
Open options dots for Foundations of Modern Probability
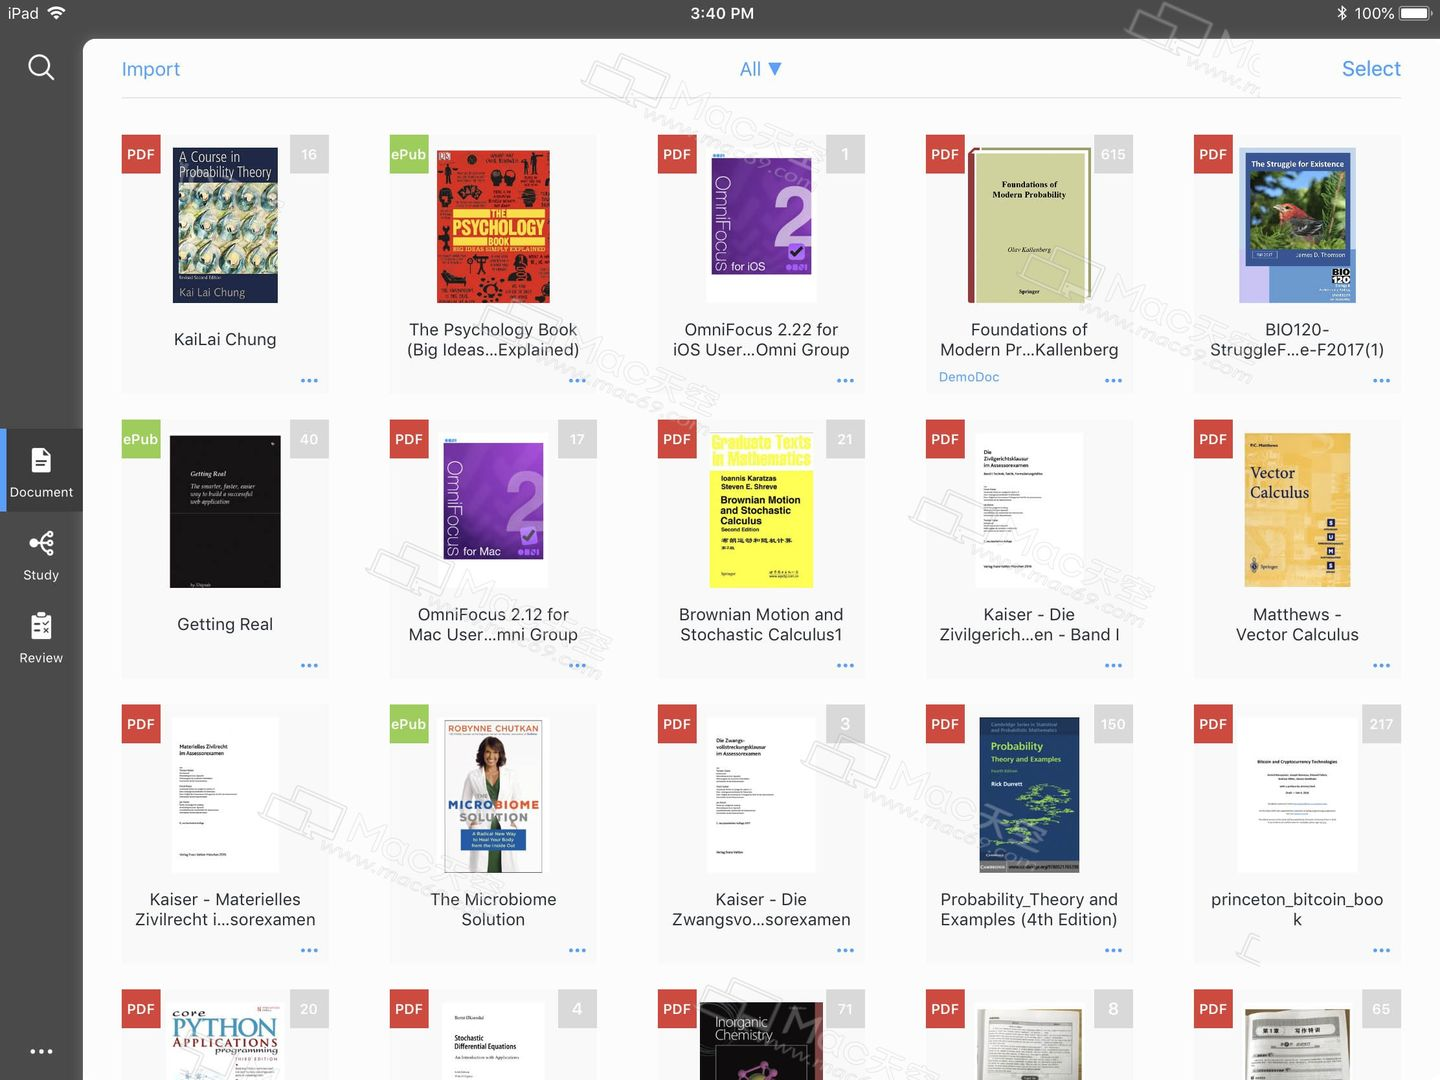coord(1113,380)
